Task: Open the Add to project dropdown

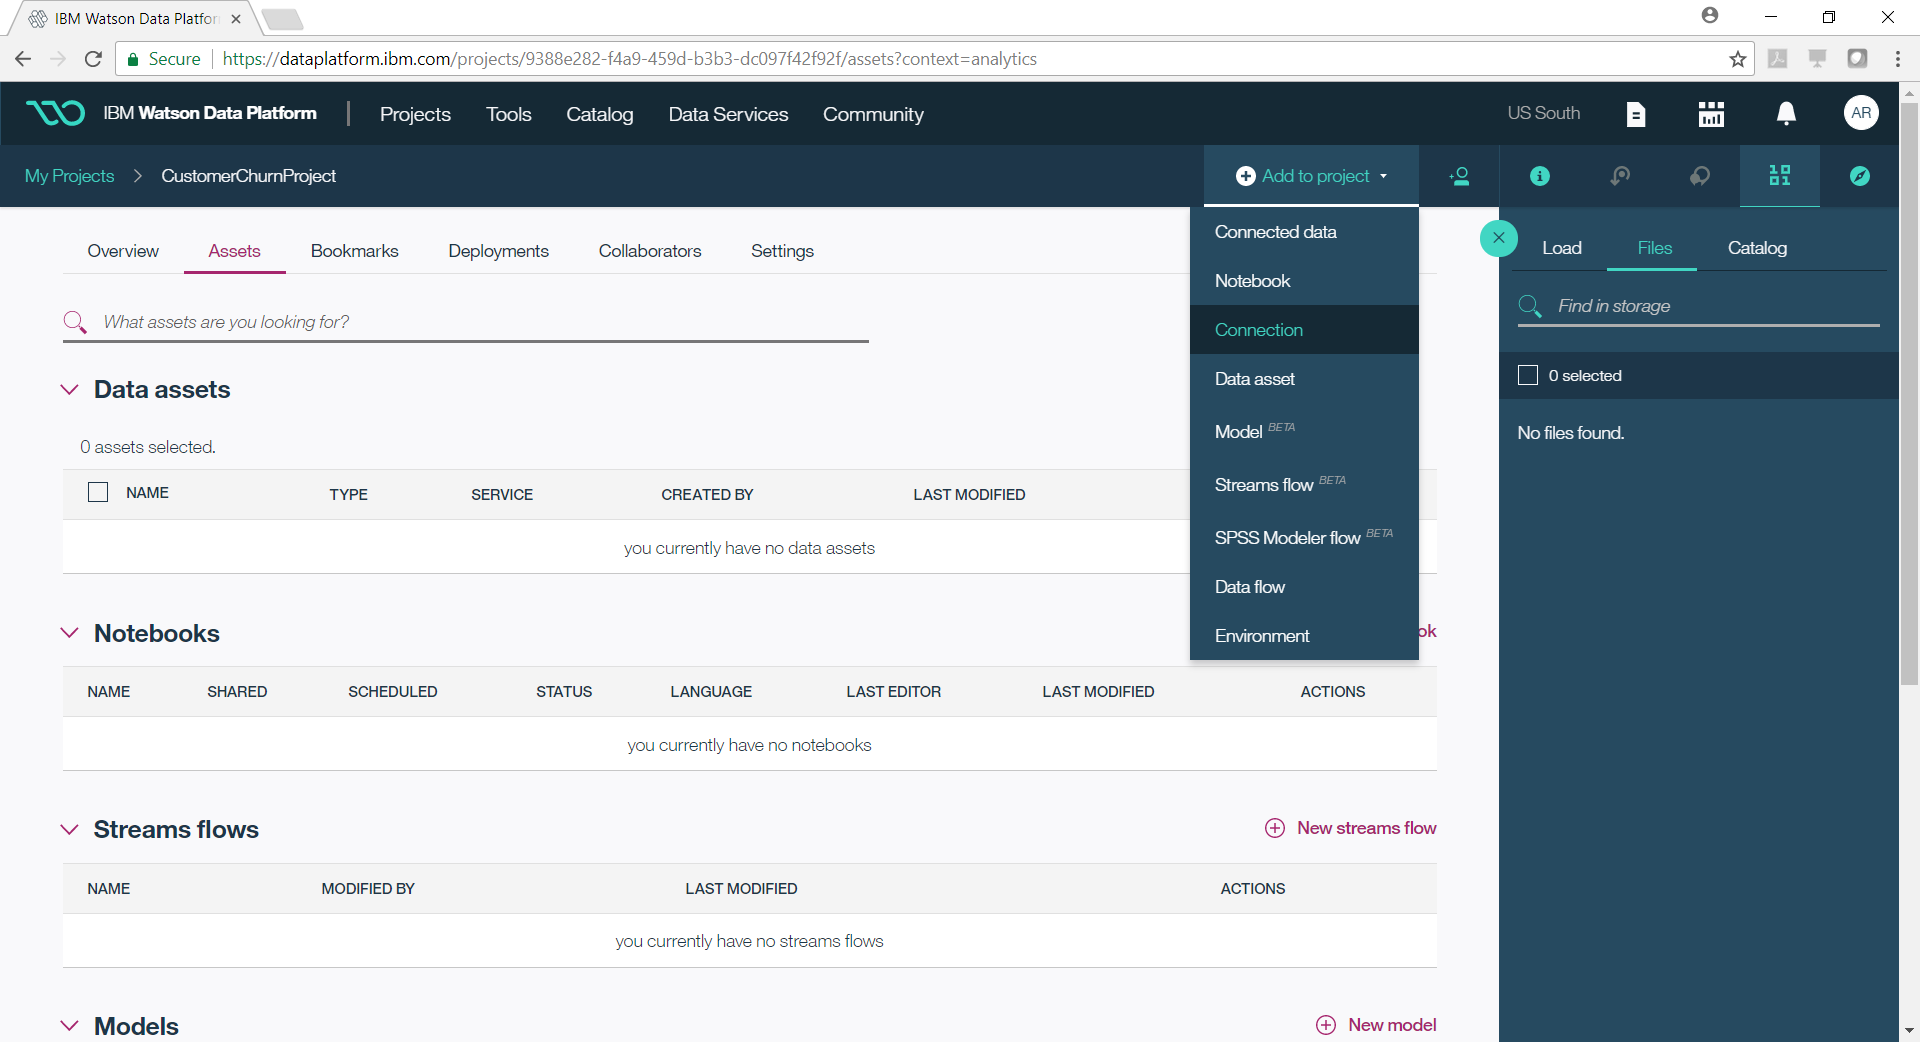Action: 1311,176
